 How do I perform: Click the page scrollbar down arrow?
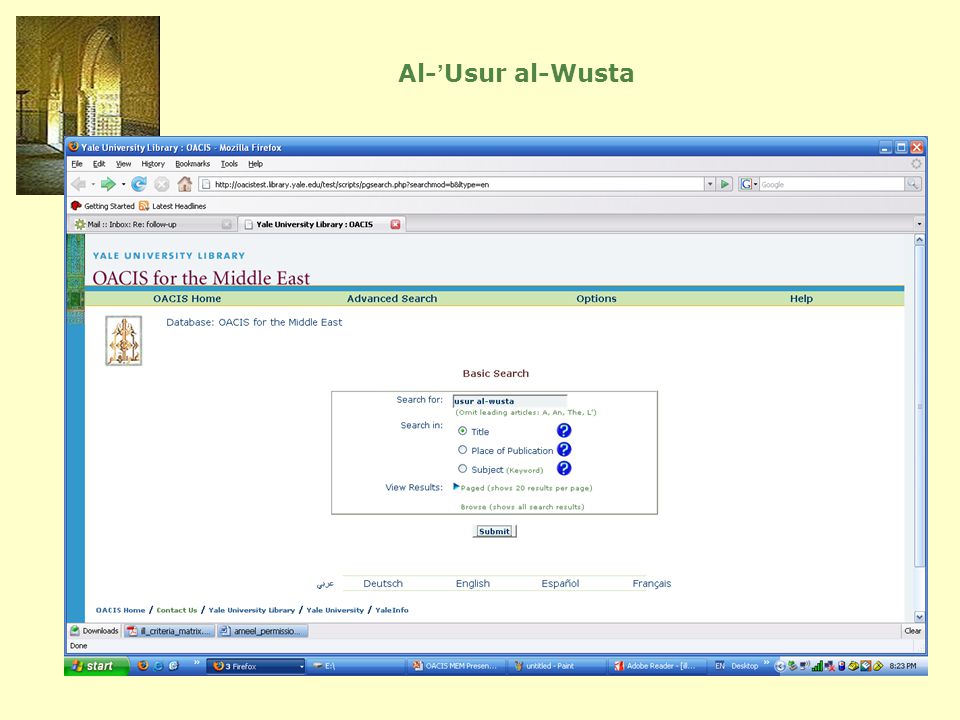(x=919, y=617)
